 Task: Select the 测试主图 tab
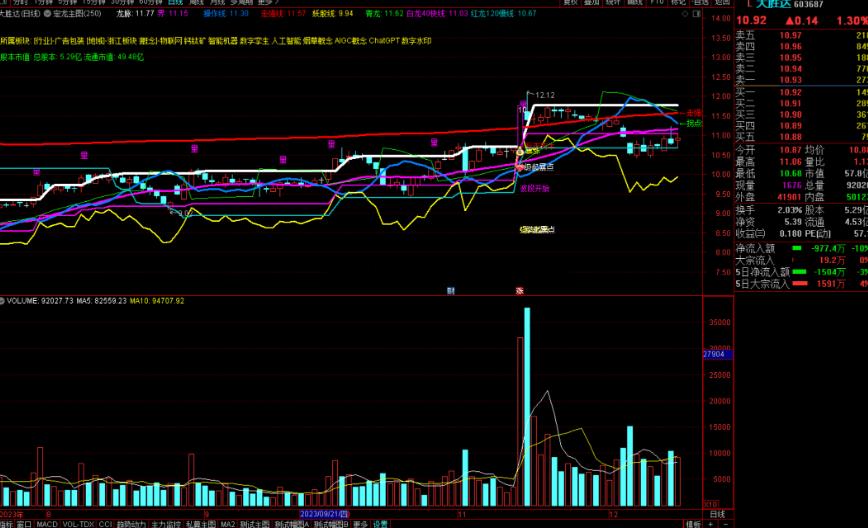[x=255, y=524]
